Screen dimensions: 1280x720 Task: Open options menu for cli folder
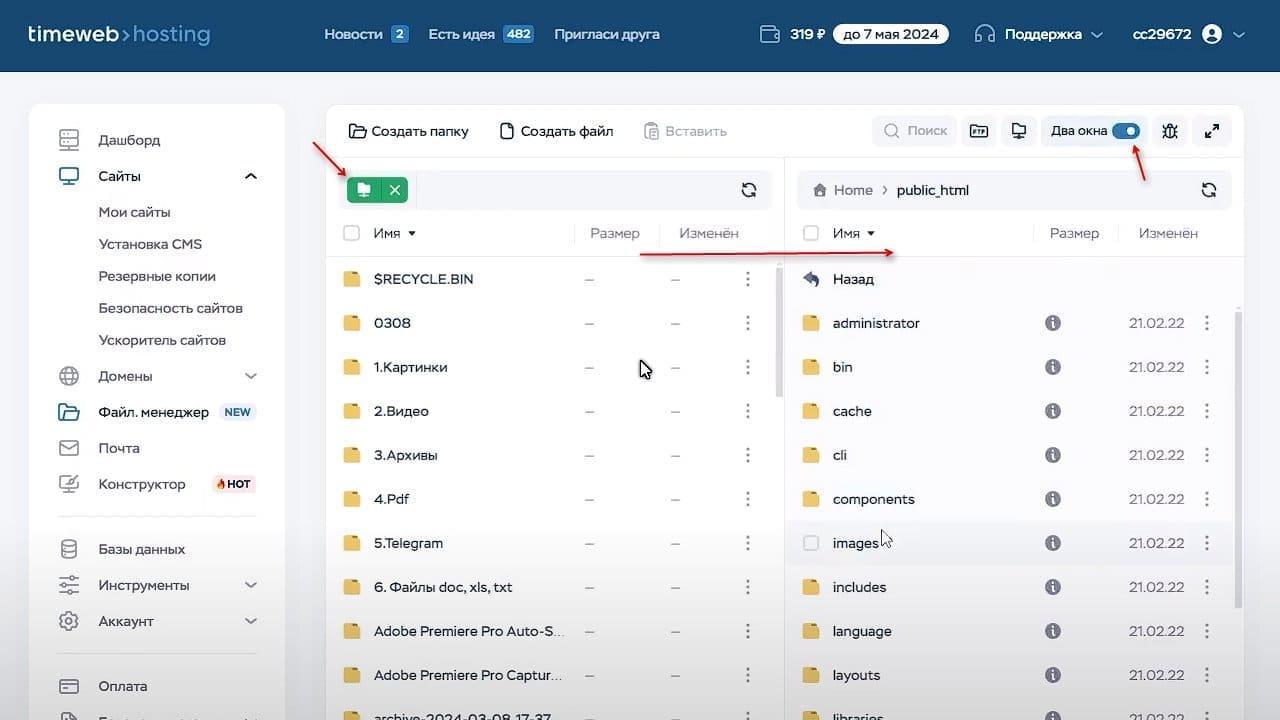coord(1207,455)
